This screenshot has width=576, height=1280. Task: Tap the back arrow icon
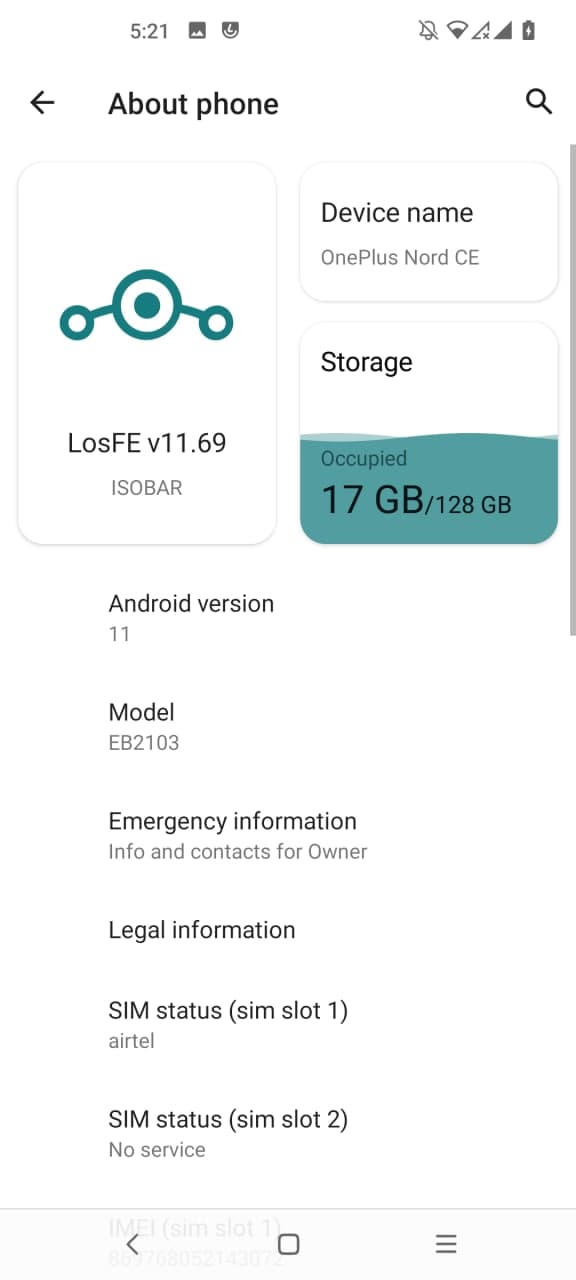tap(42, 102)
